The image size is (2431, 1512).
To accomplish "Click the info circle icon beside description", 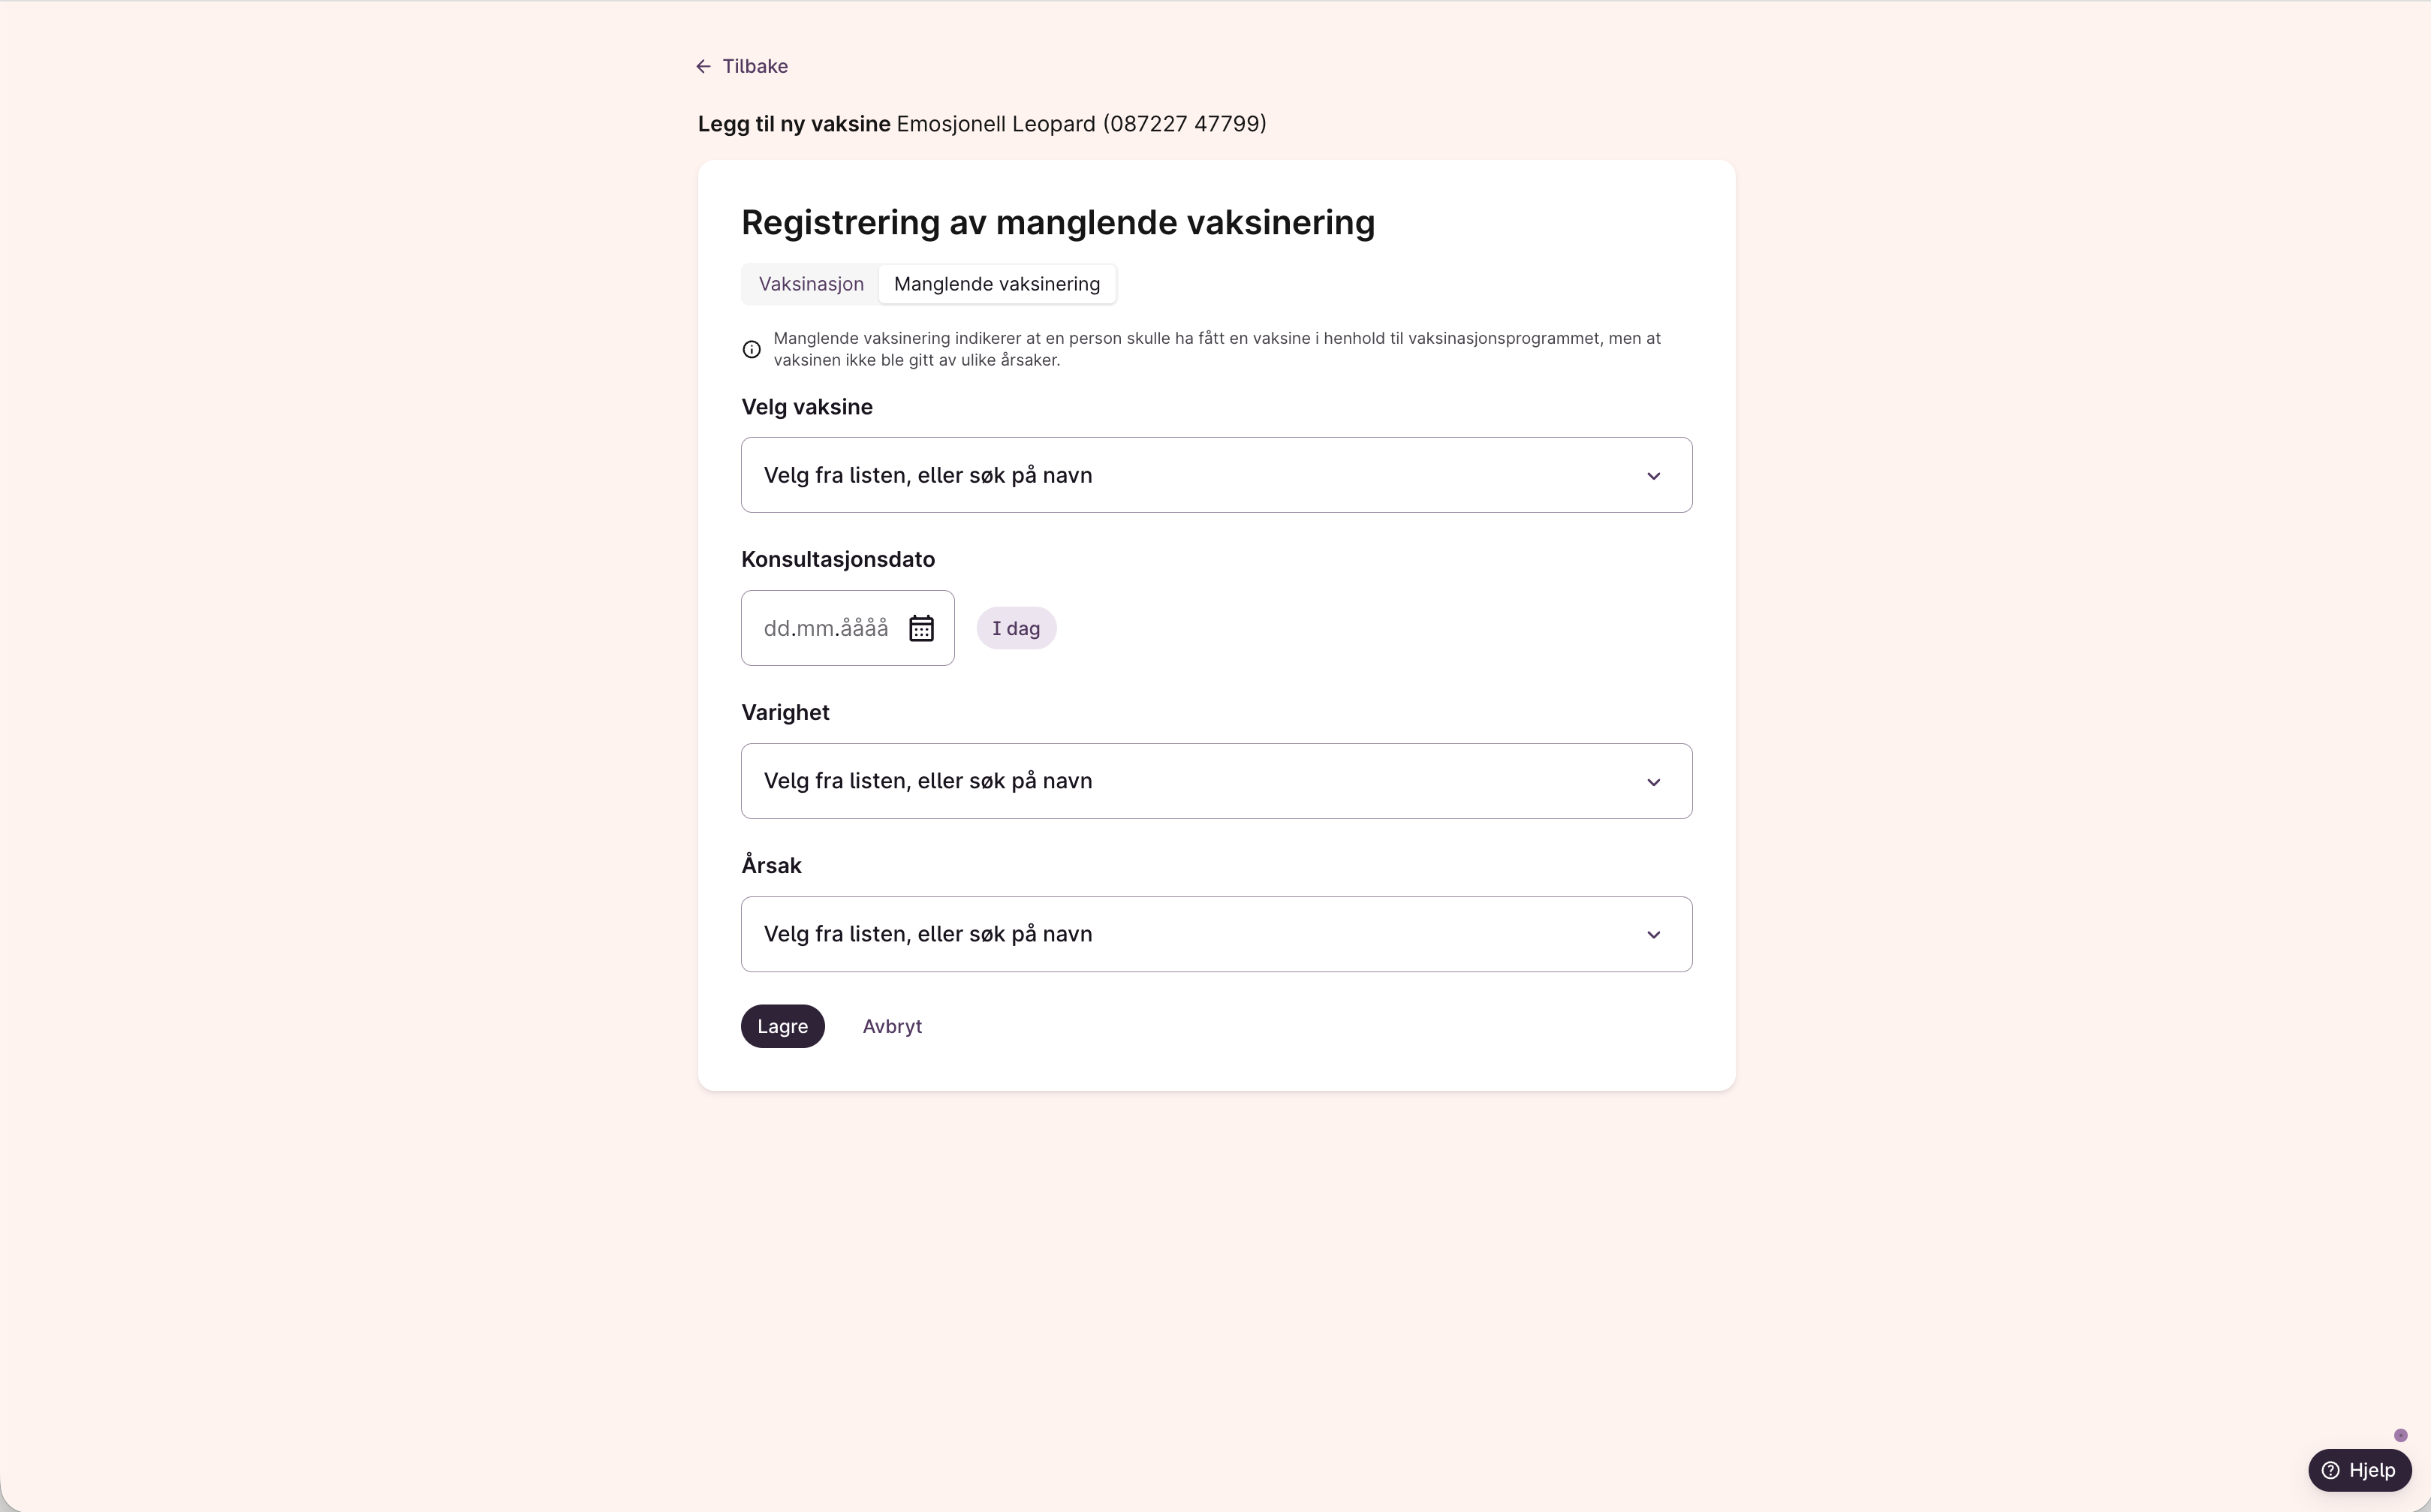I will (752, 349).
